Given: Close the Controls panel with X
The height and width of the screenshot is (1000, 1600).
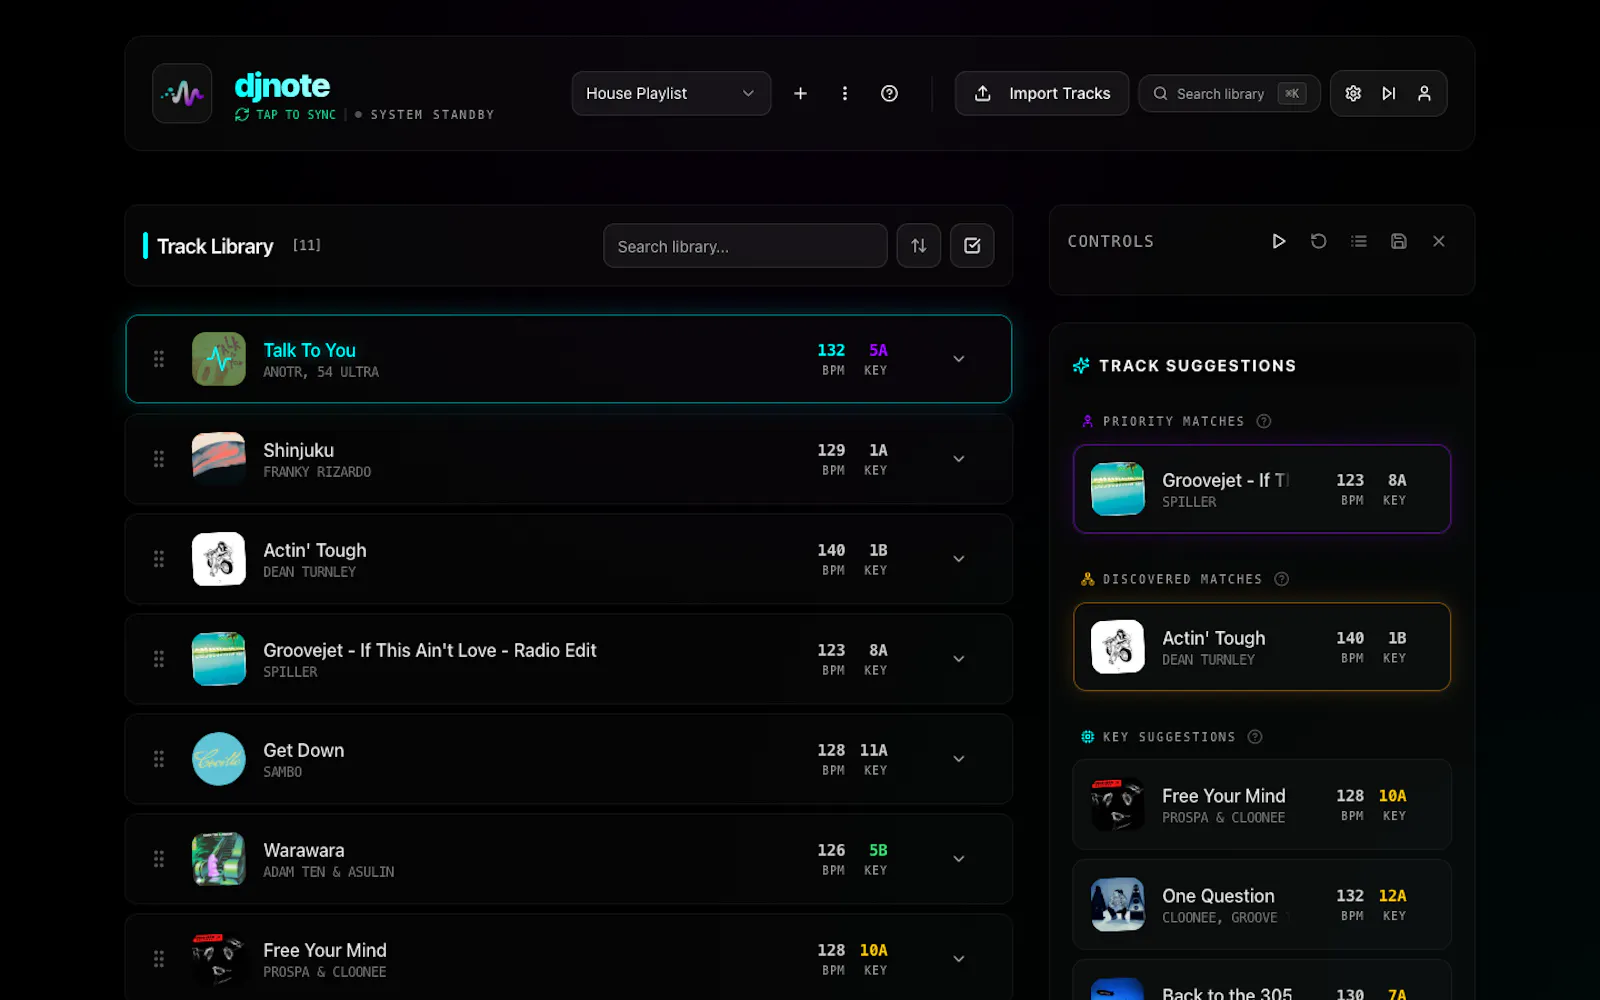Looking at the screenshot, I should coord(1438,241).
